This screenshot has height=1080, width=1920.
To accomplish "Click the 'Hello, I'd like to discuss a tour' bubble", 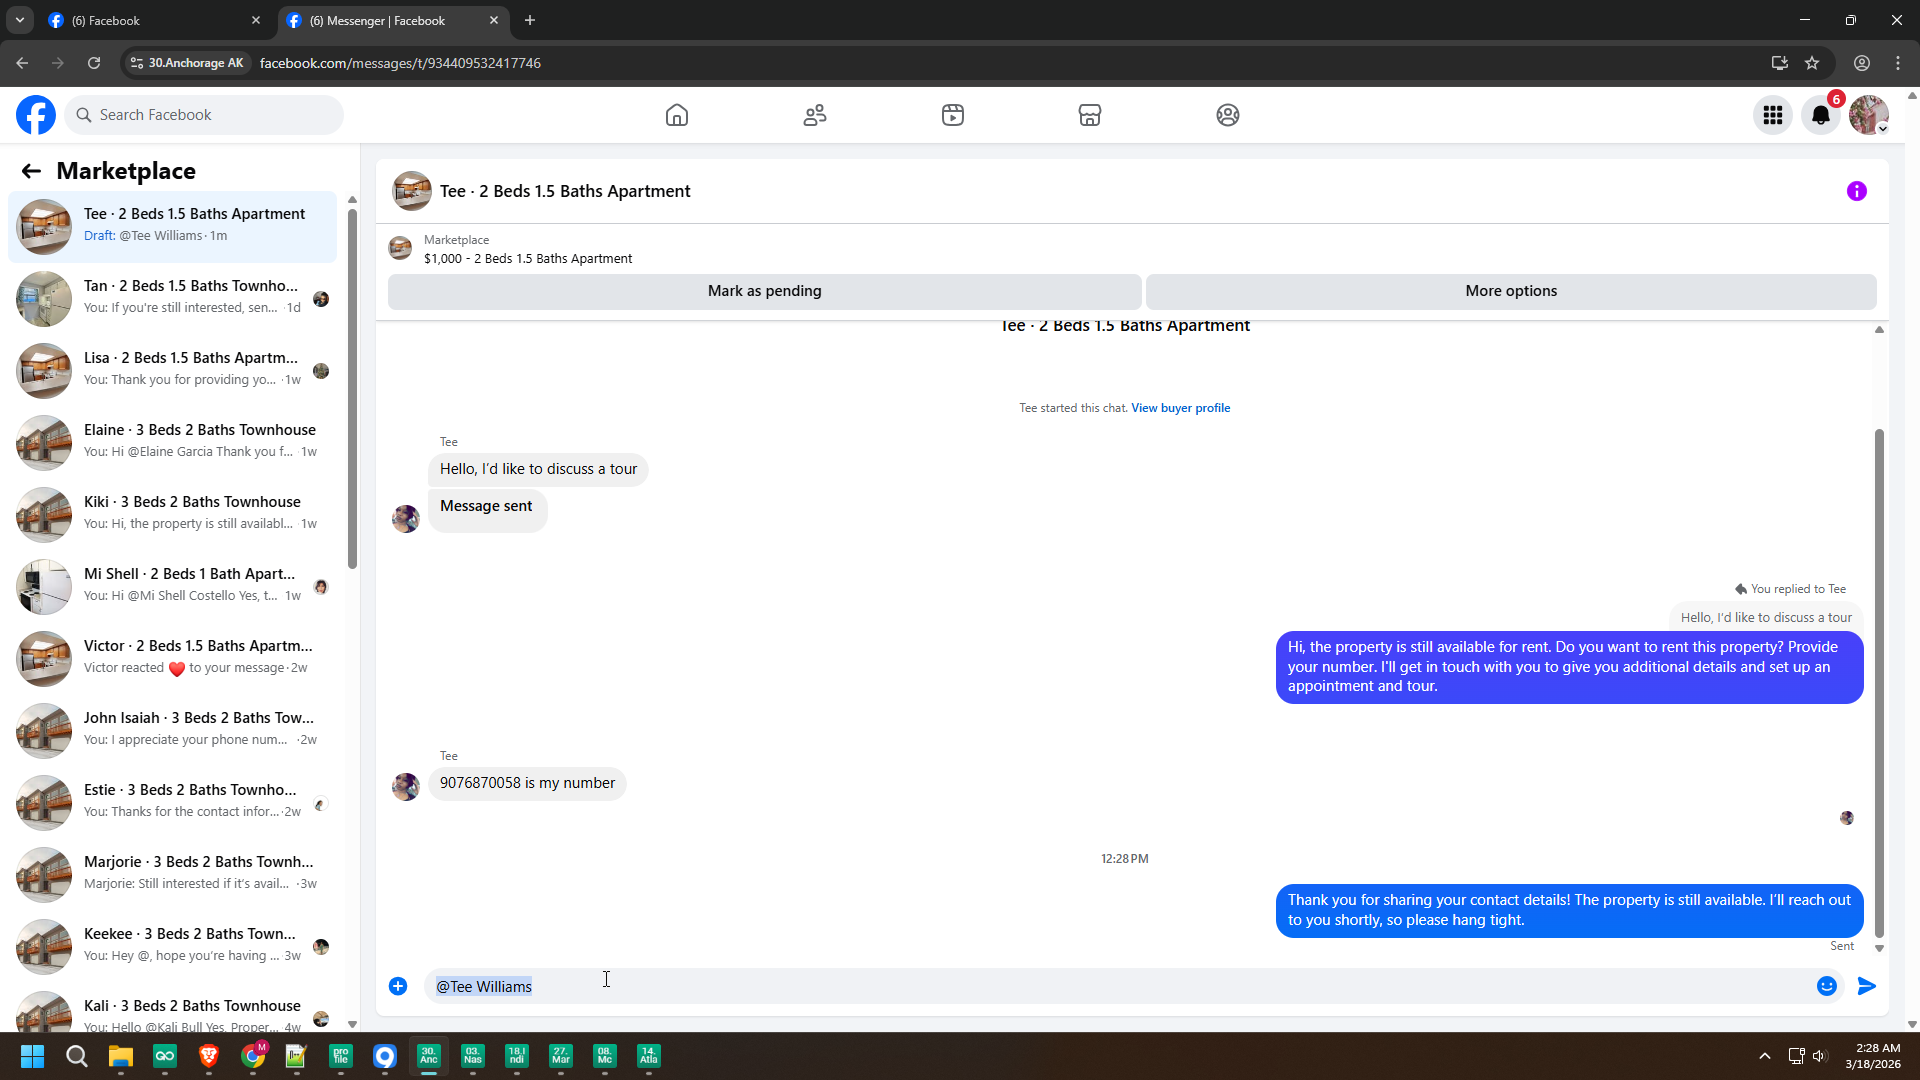I will [x=538, y=469].
